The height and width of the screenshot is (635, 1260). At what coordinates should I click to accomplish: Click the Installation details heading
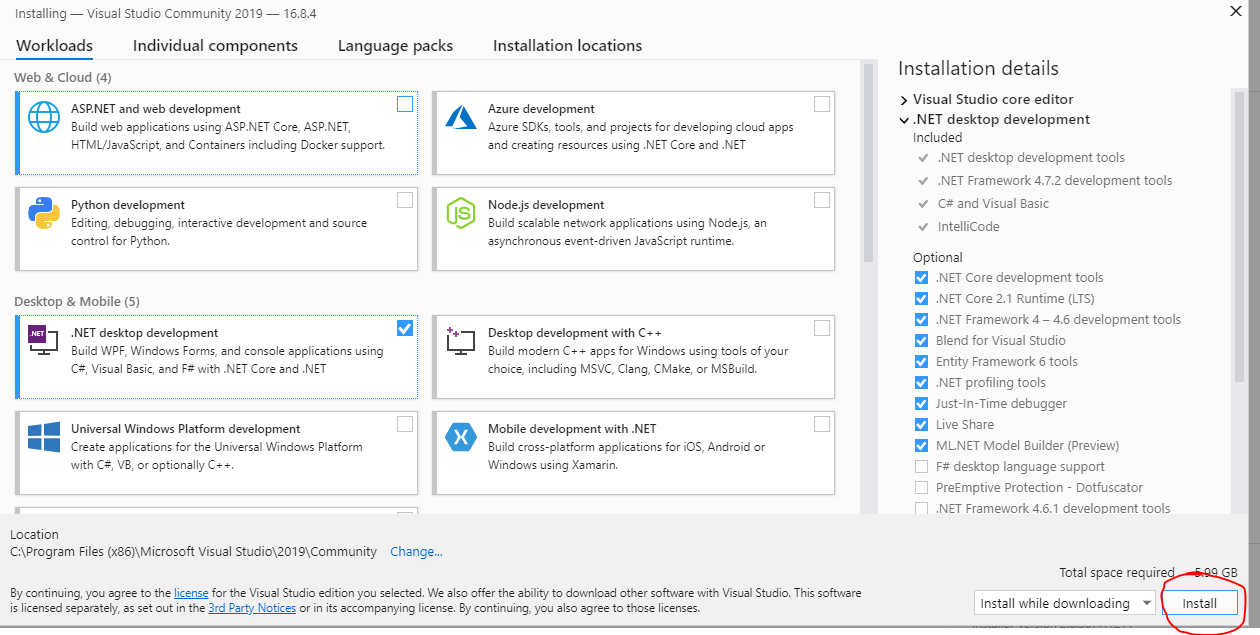point(978,69)
